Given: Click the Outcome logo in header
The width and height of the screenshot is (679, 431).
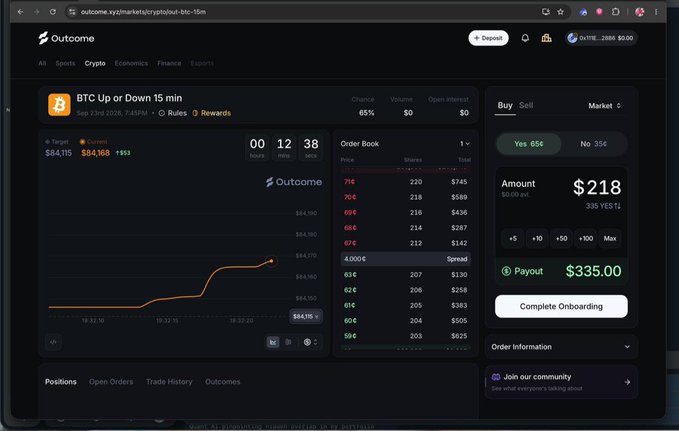Looking at the screenshot, I should (66, 38).
